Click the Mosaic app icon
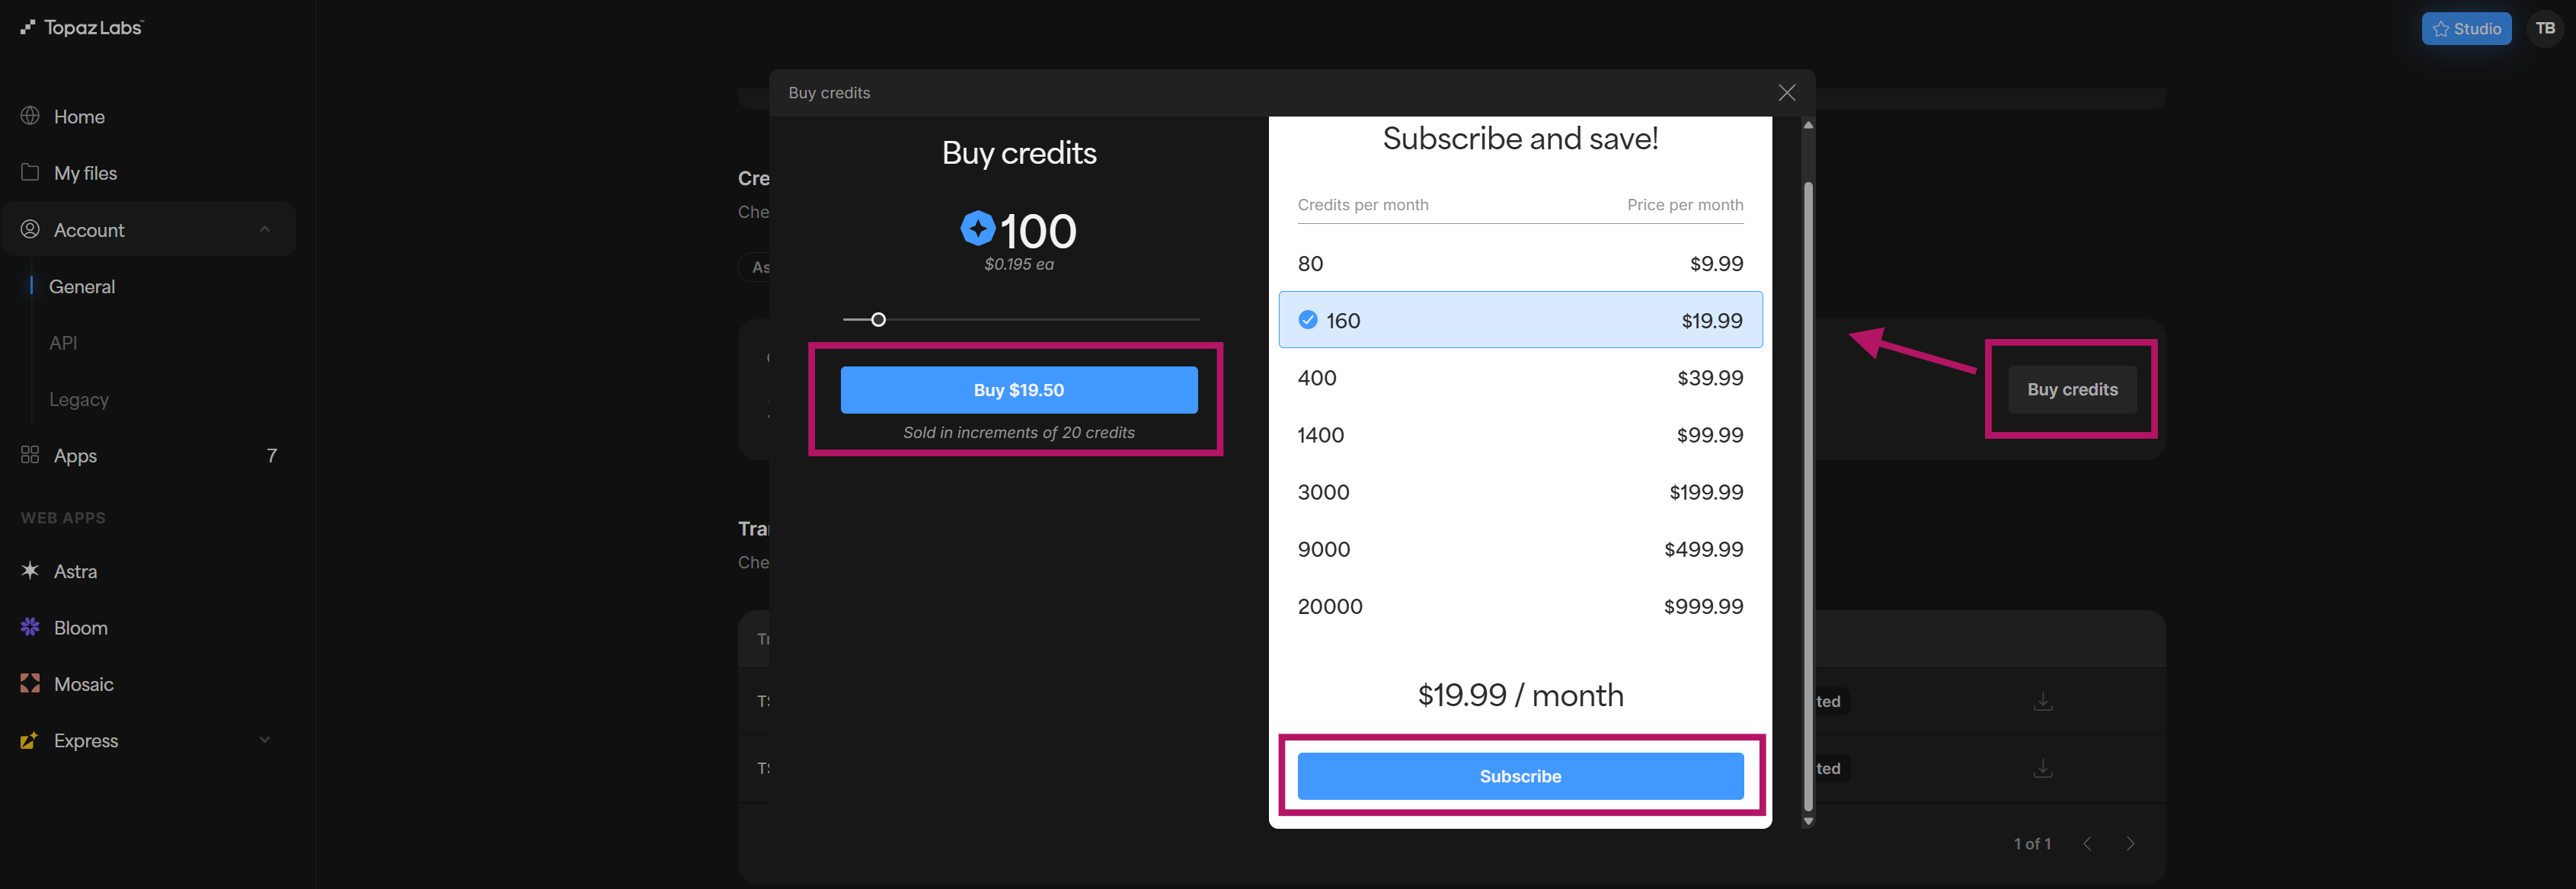2576x889 pixels. pyautogui.click(x=30, y=683)
